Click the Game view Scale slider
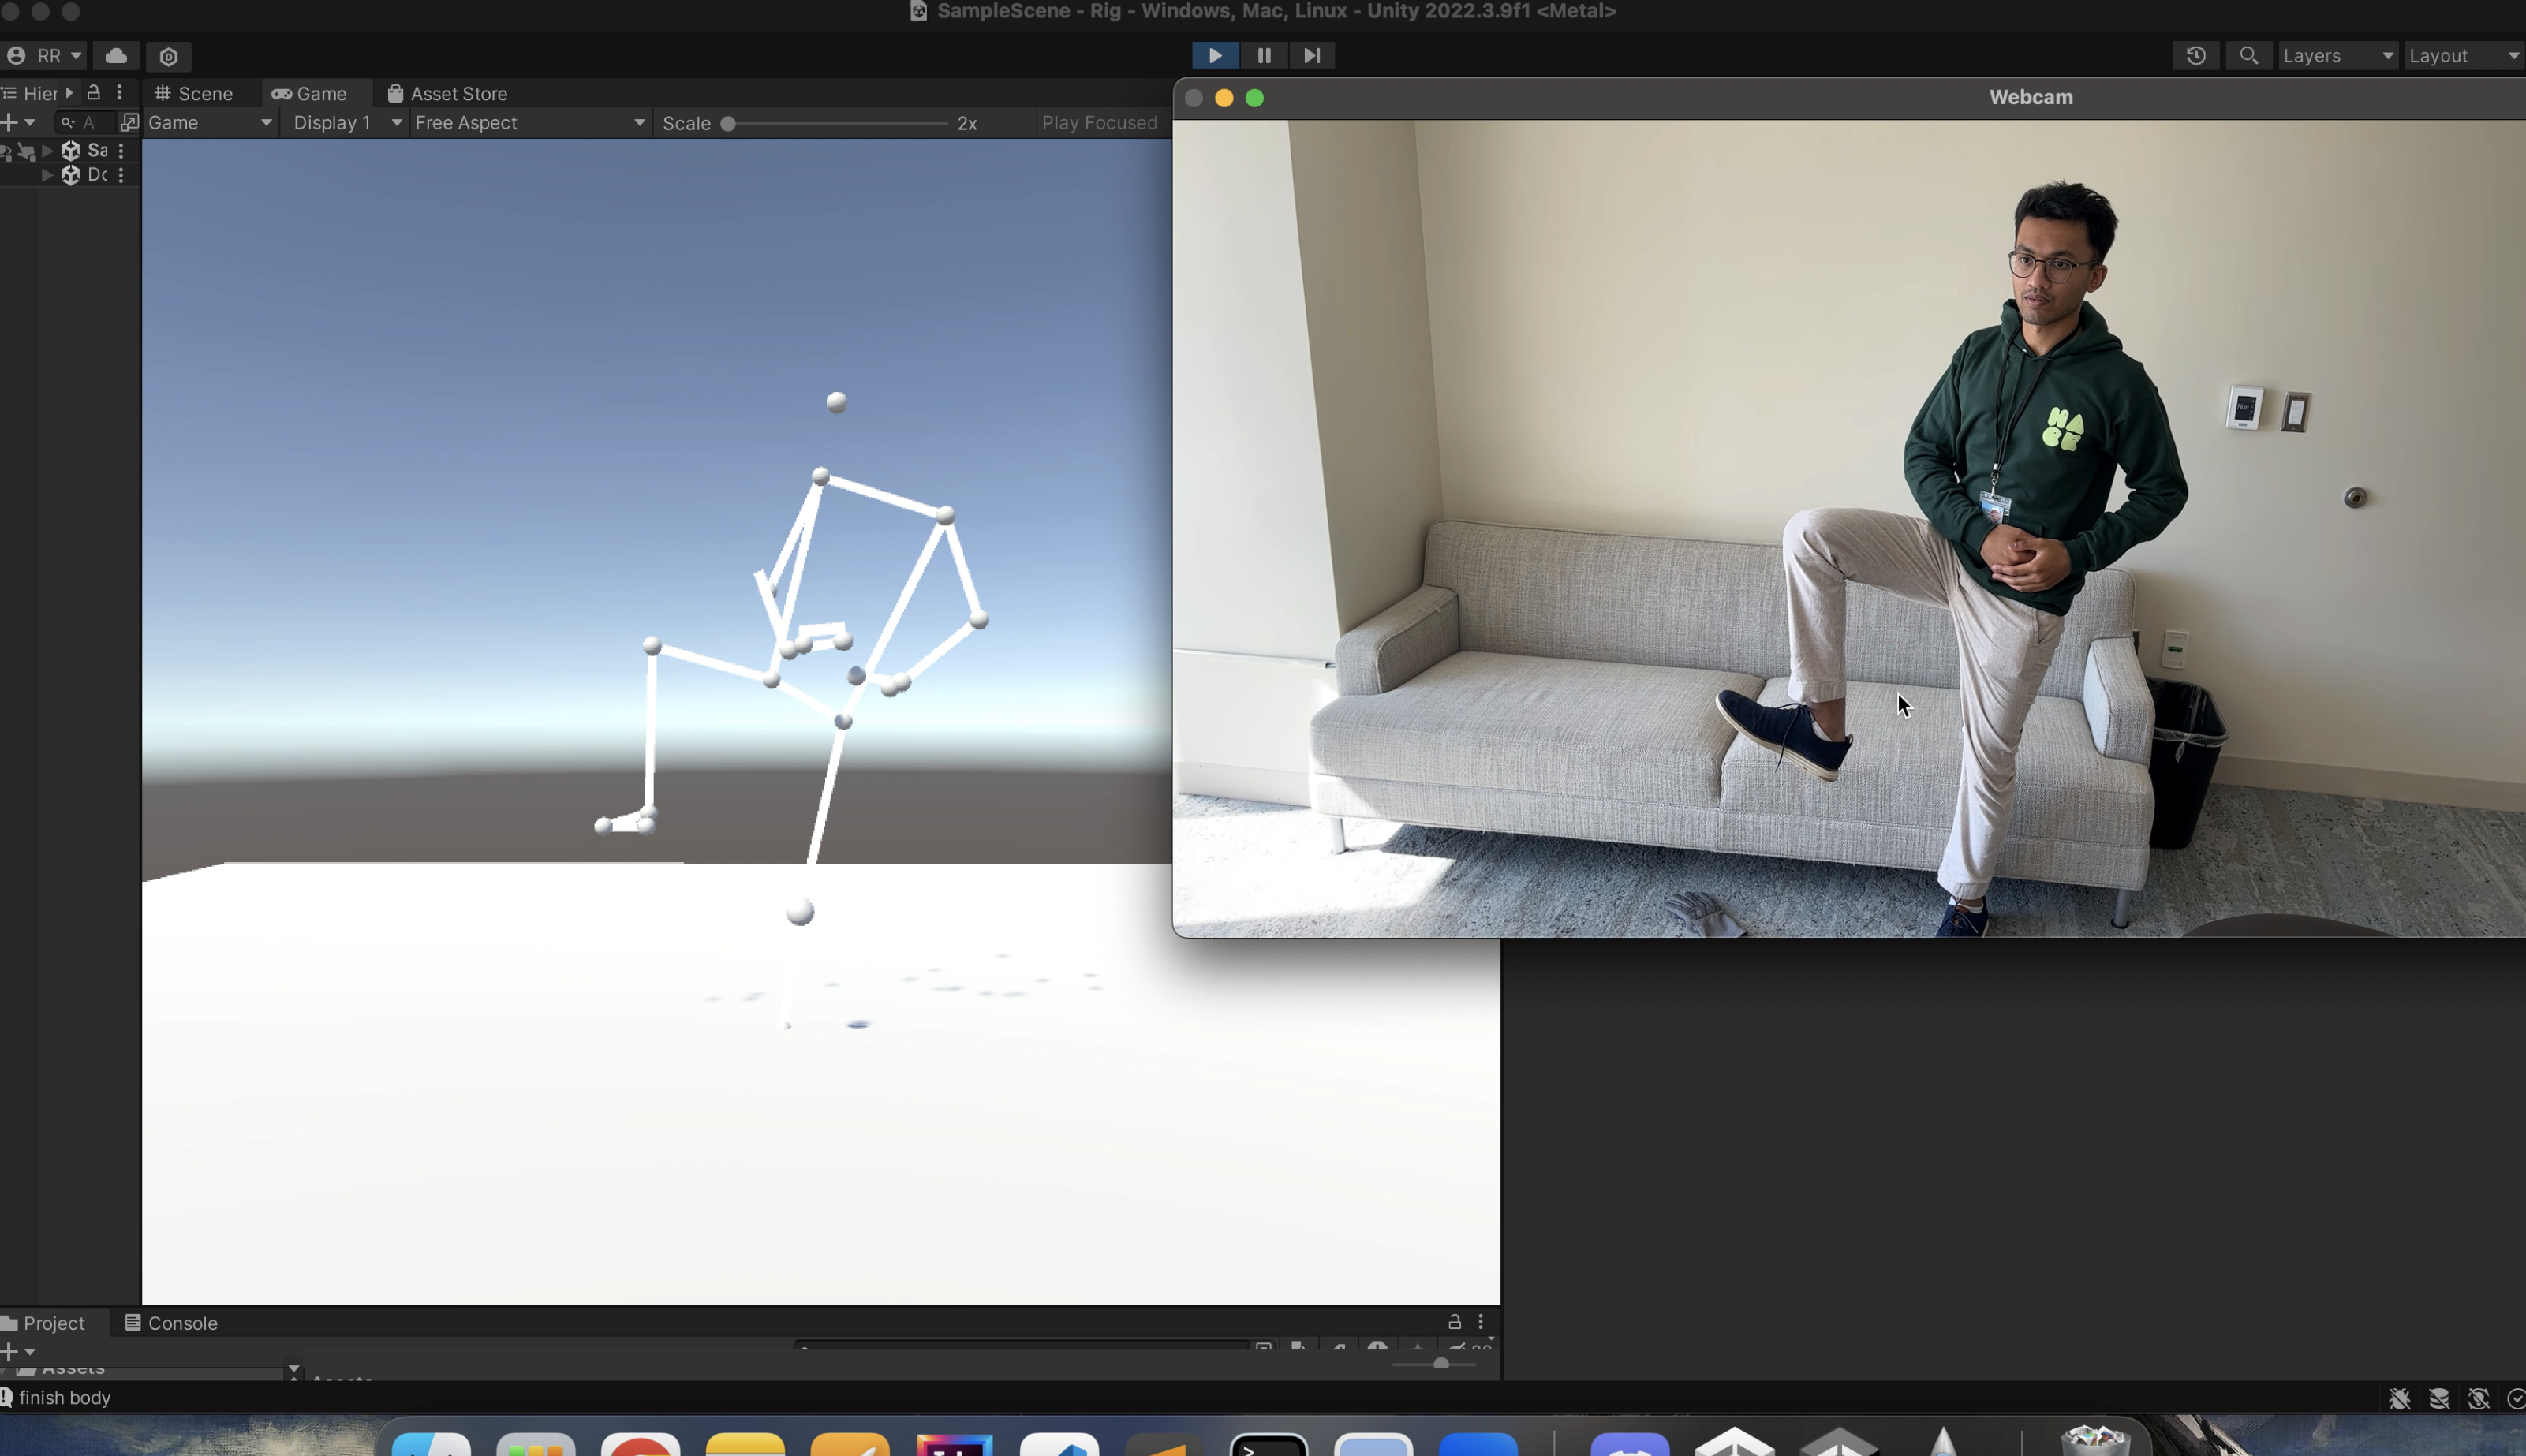This screenshot has width=2526, height=1456. (x=836, y=124)
